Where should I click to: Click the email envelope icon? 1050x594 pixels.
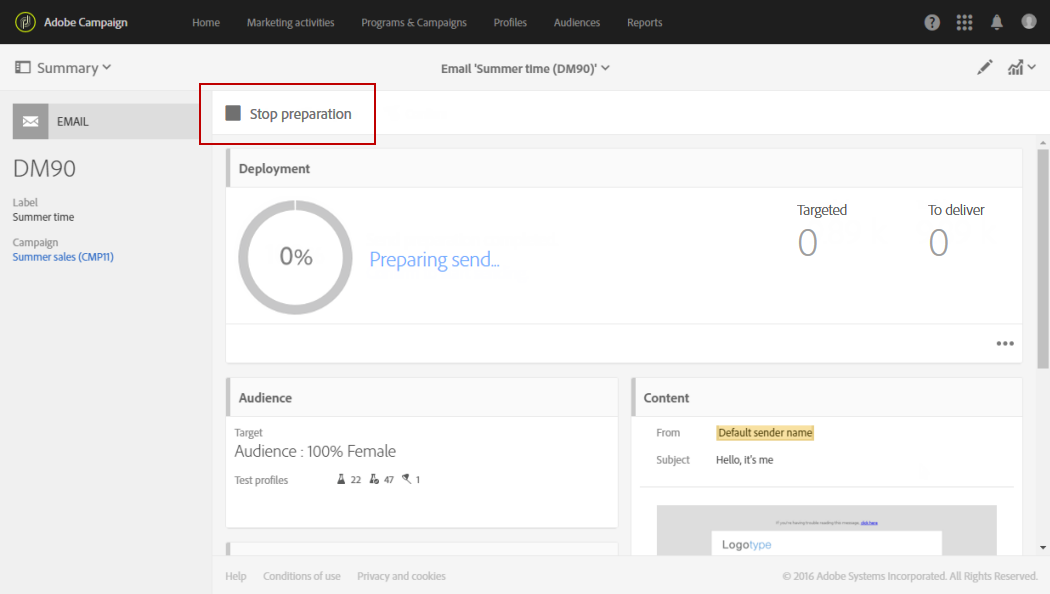pyautogui.click(x=30, y=121)
